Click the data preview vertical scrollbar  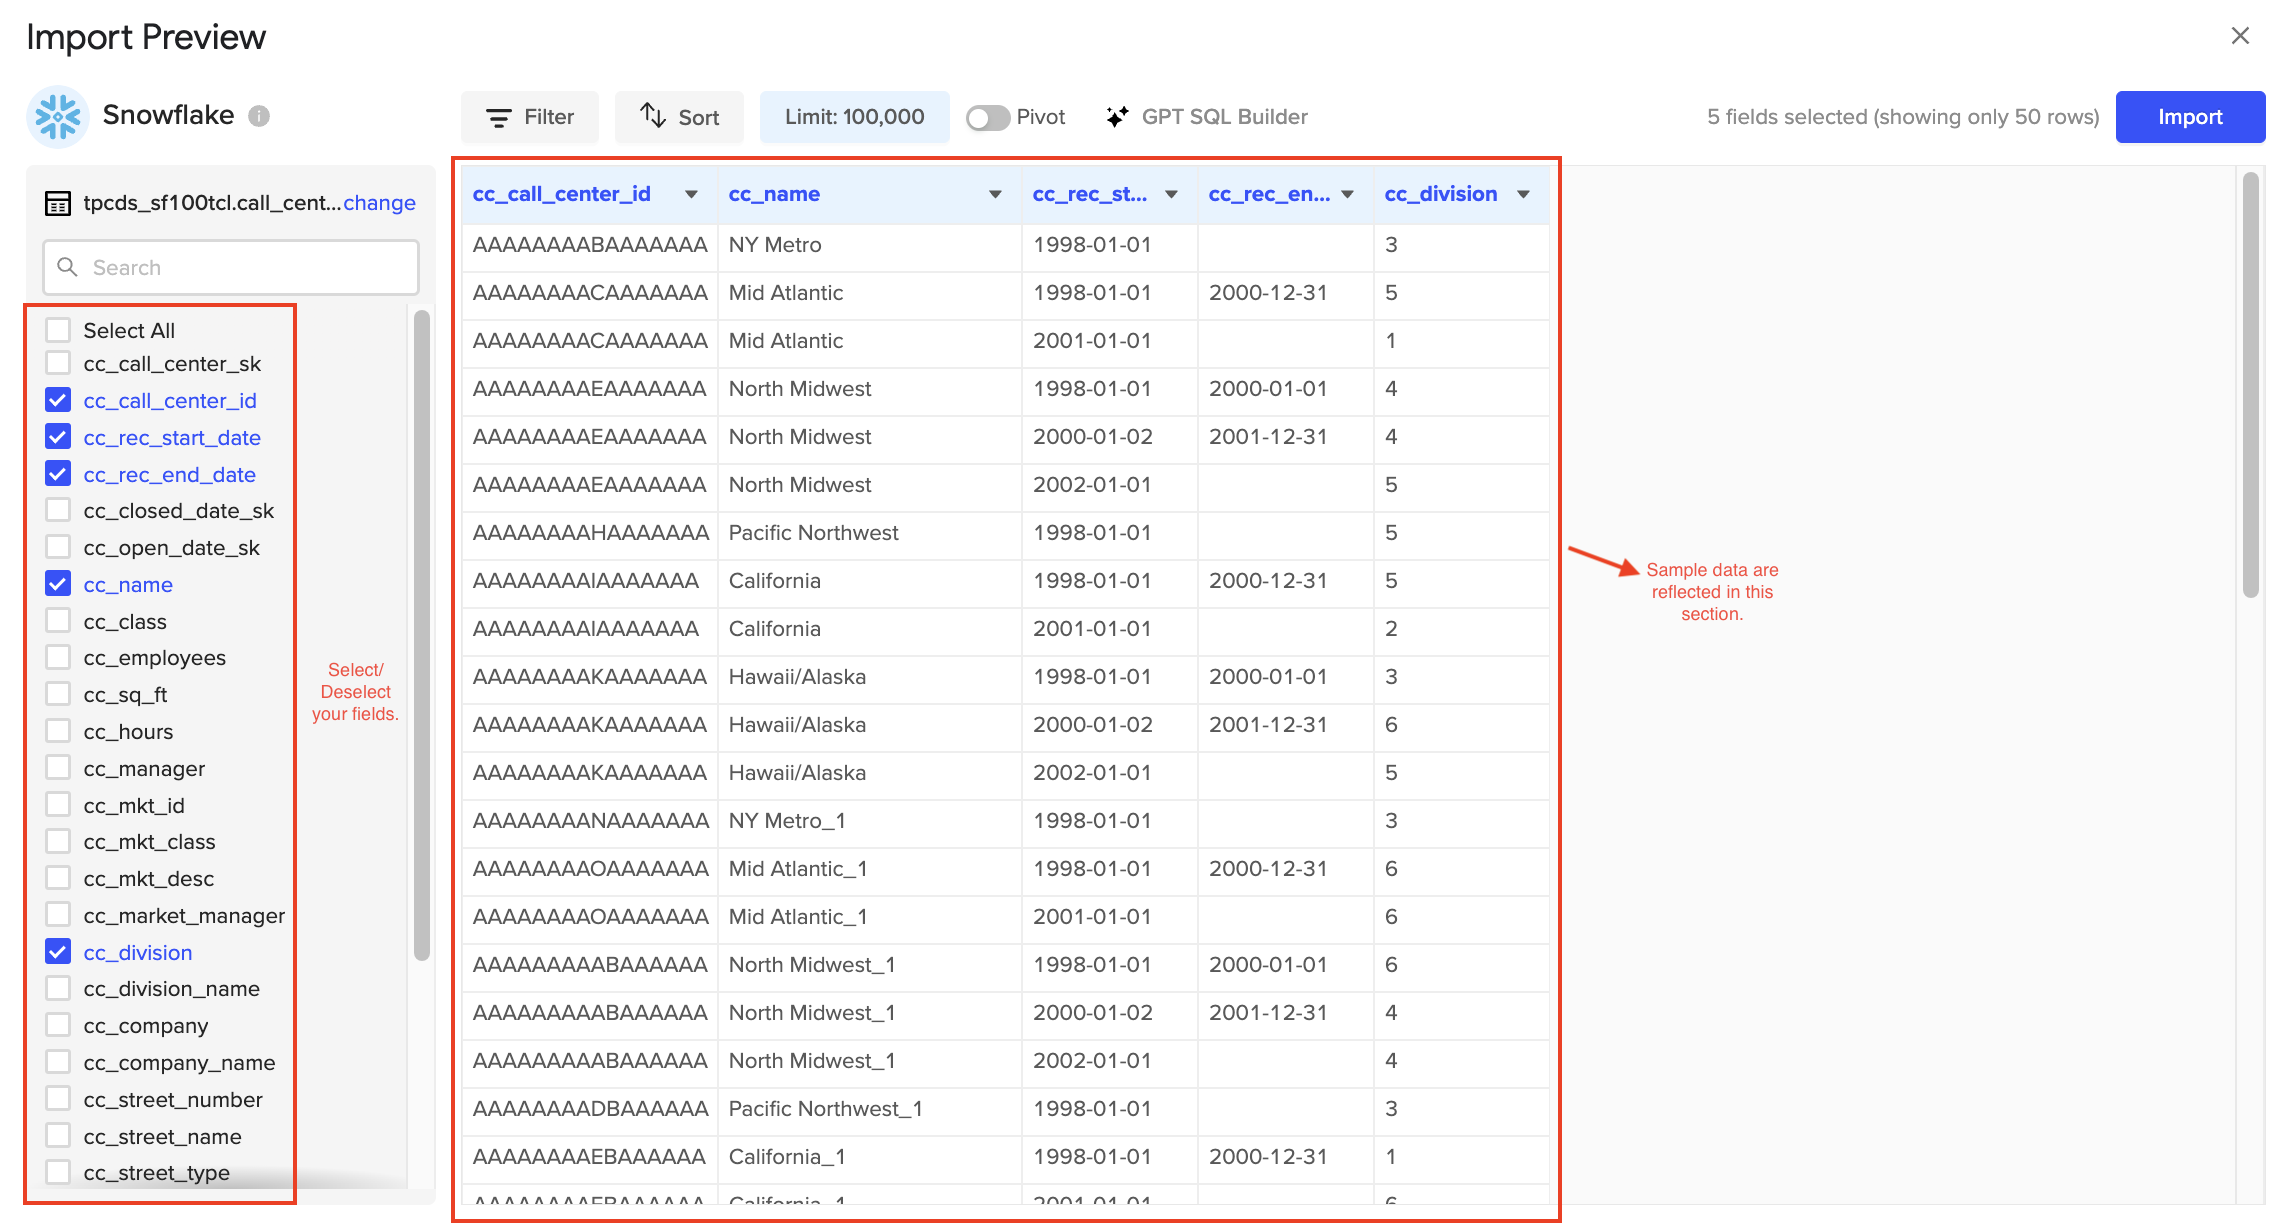(x=2251, y=385)
